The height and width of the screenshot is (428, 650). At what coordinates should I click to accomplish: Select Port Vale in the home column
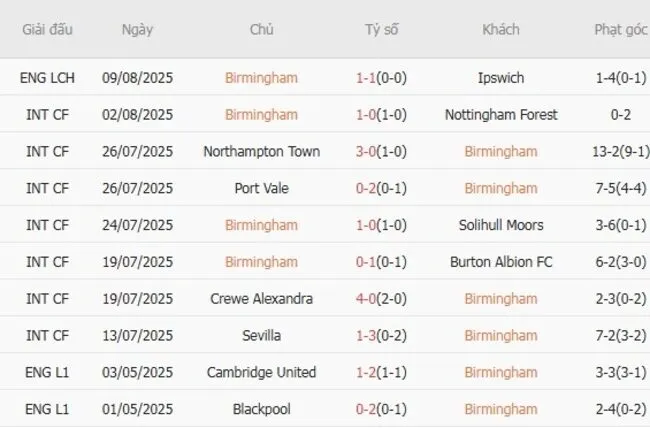pyautogui.click(x=261, y=188)
